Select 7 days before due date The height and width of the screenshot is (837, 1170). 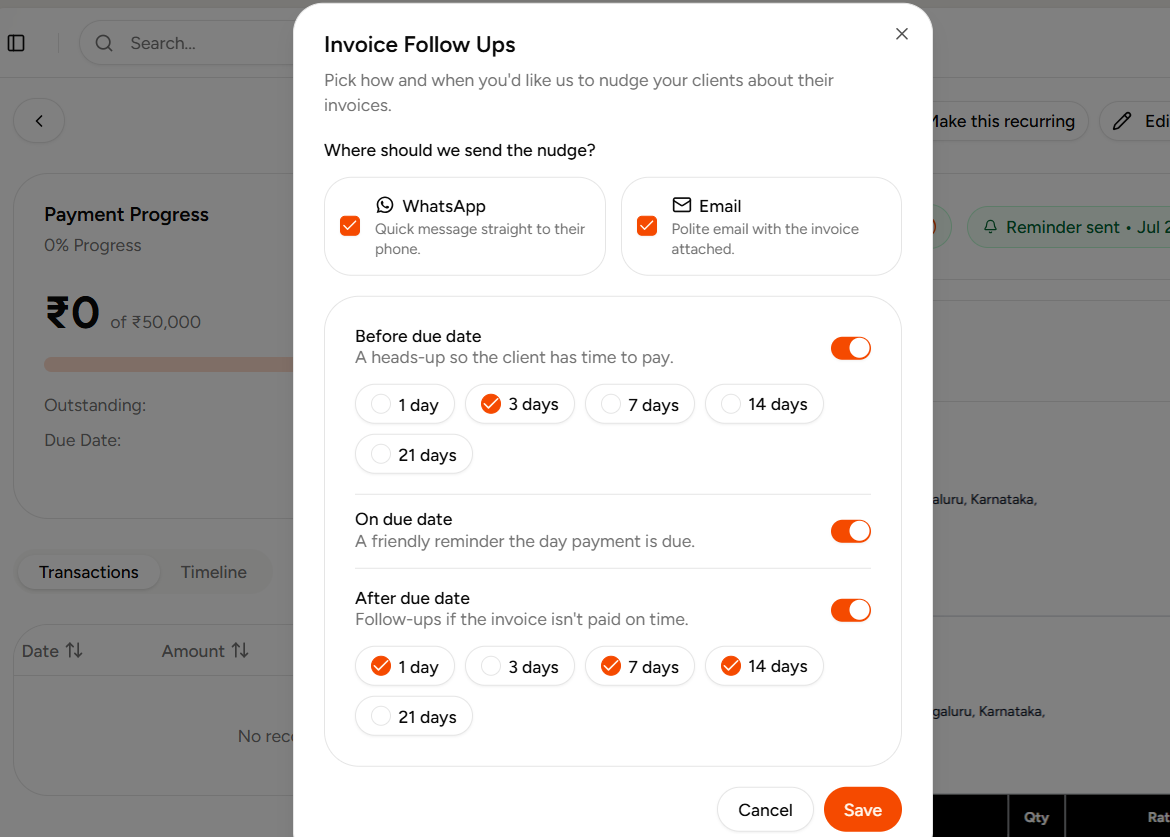click(639, 404)
